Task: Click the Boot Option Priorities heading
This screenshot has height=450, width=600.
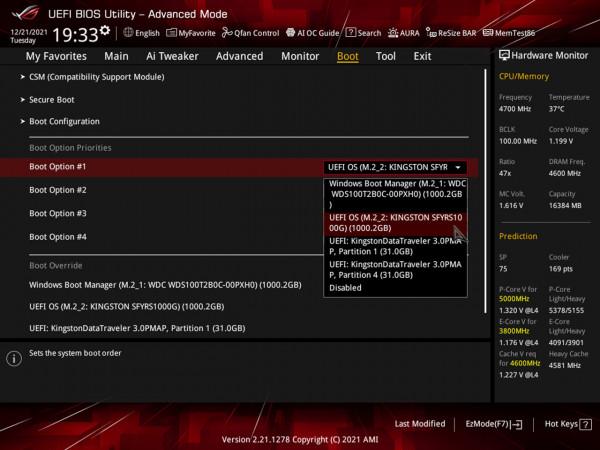Action: (x=70, y=148)
